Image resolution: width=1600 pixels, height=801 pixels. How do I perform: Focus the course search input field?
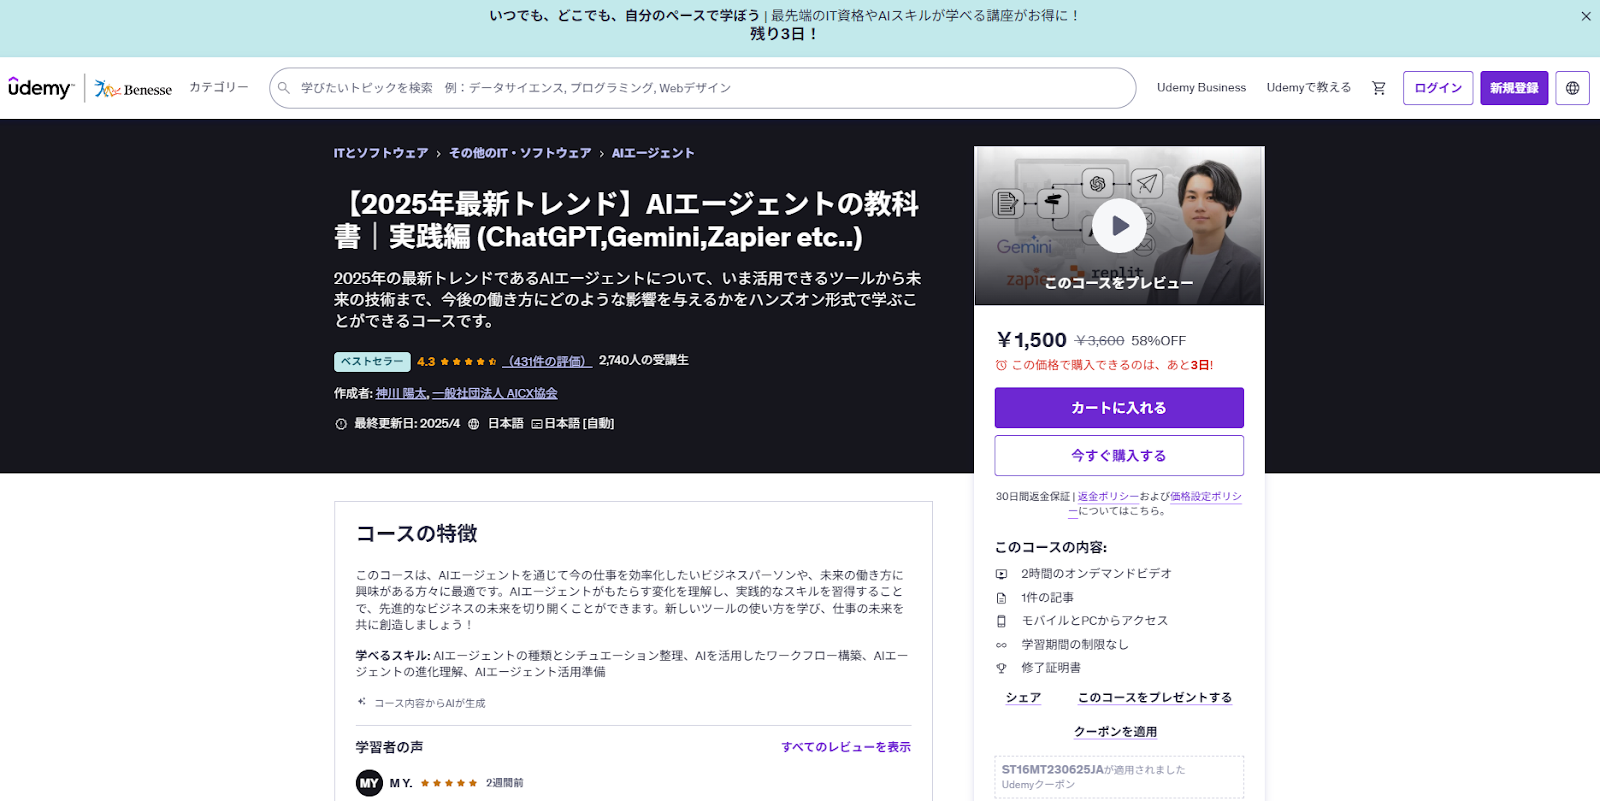702,88
